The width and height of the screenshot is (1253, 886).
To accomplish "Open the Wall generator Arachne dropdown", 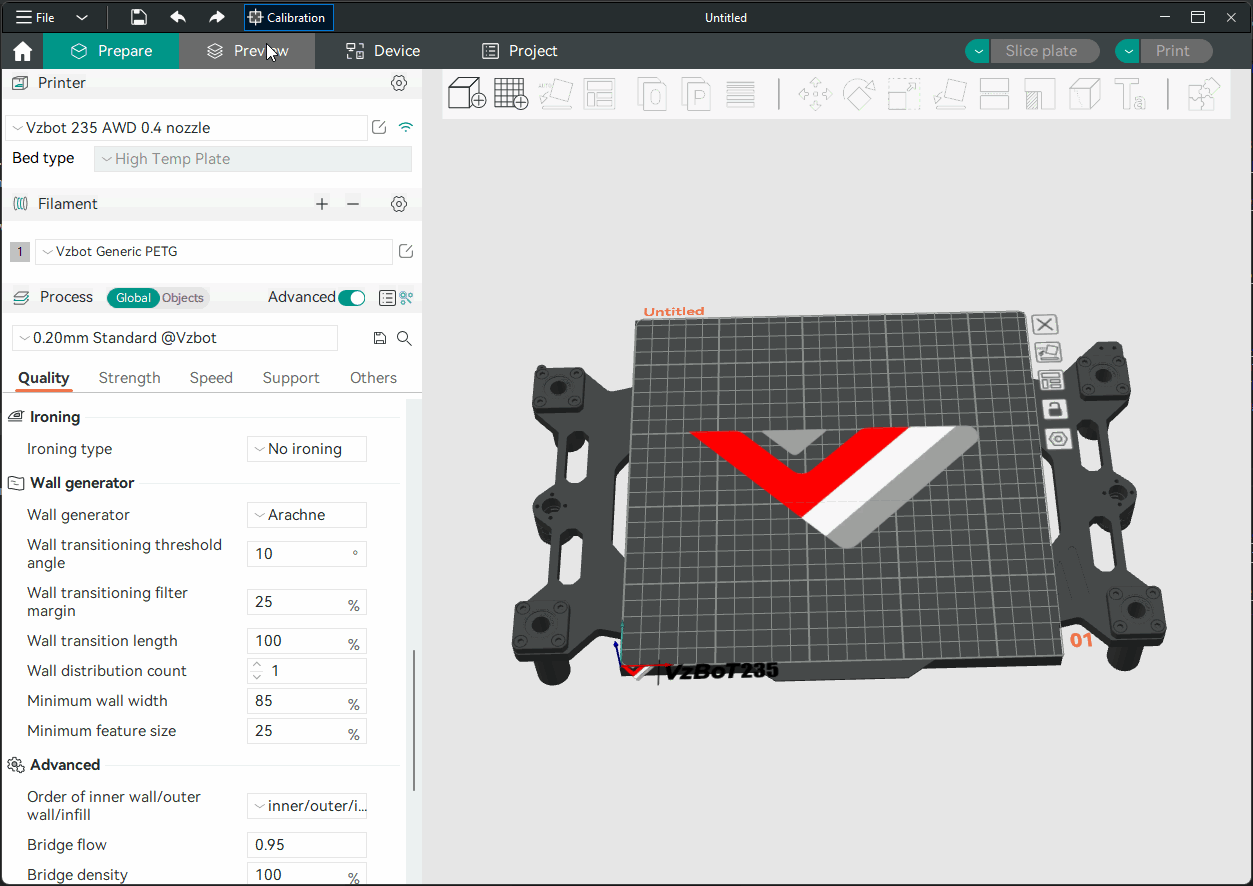I will point(306,515).
